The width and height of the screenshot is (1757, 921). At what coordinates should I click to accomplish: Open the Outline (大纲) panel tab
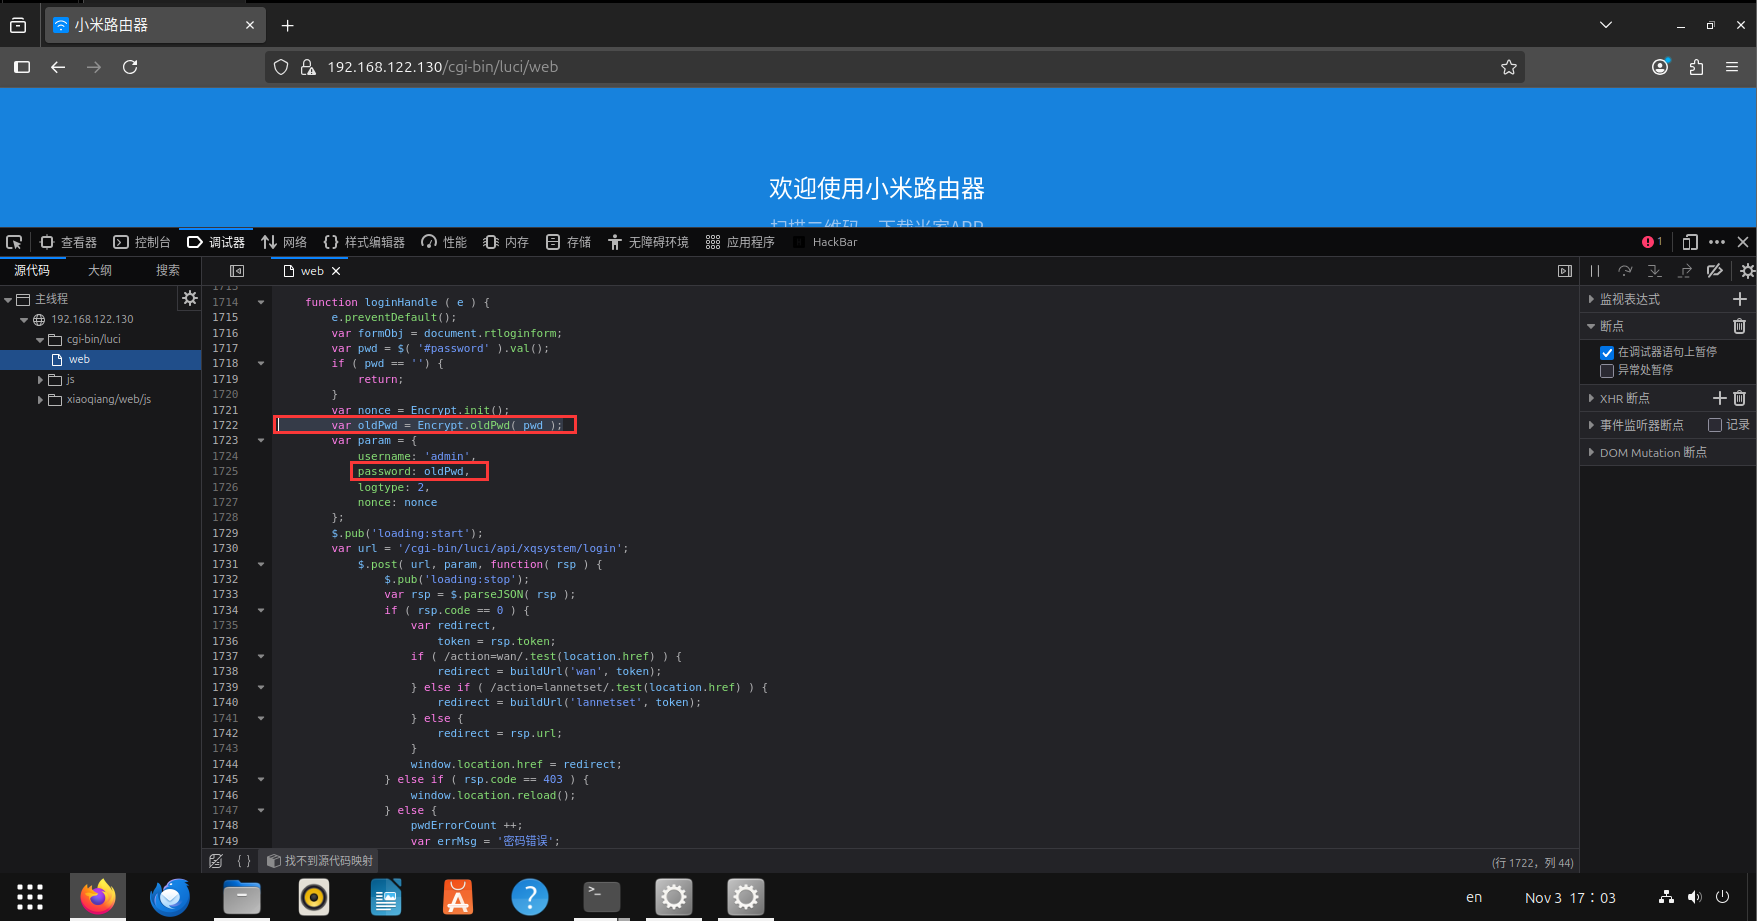[x=100, y=270]
